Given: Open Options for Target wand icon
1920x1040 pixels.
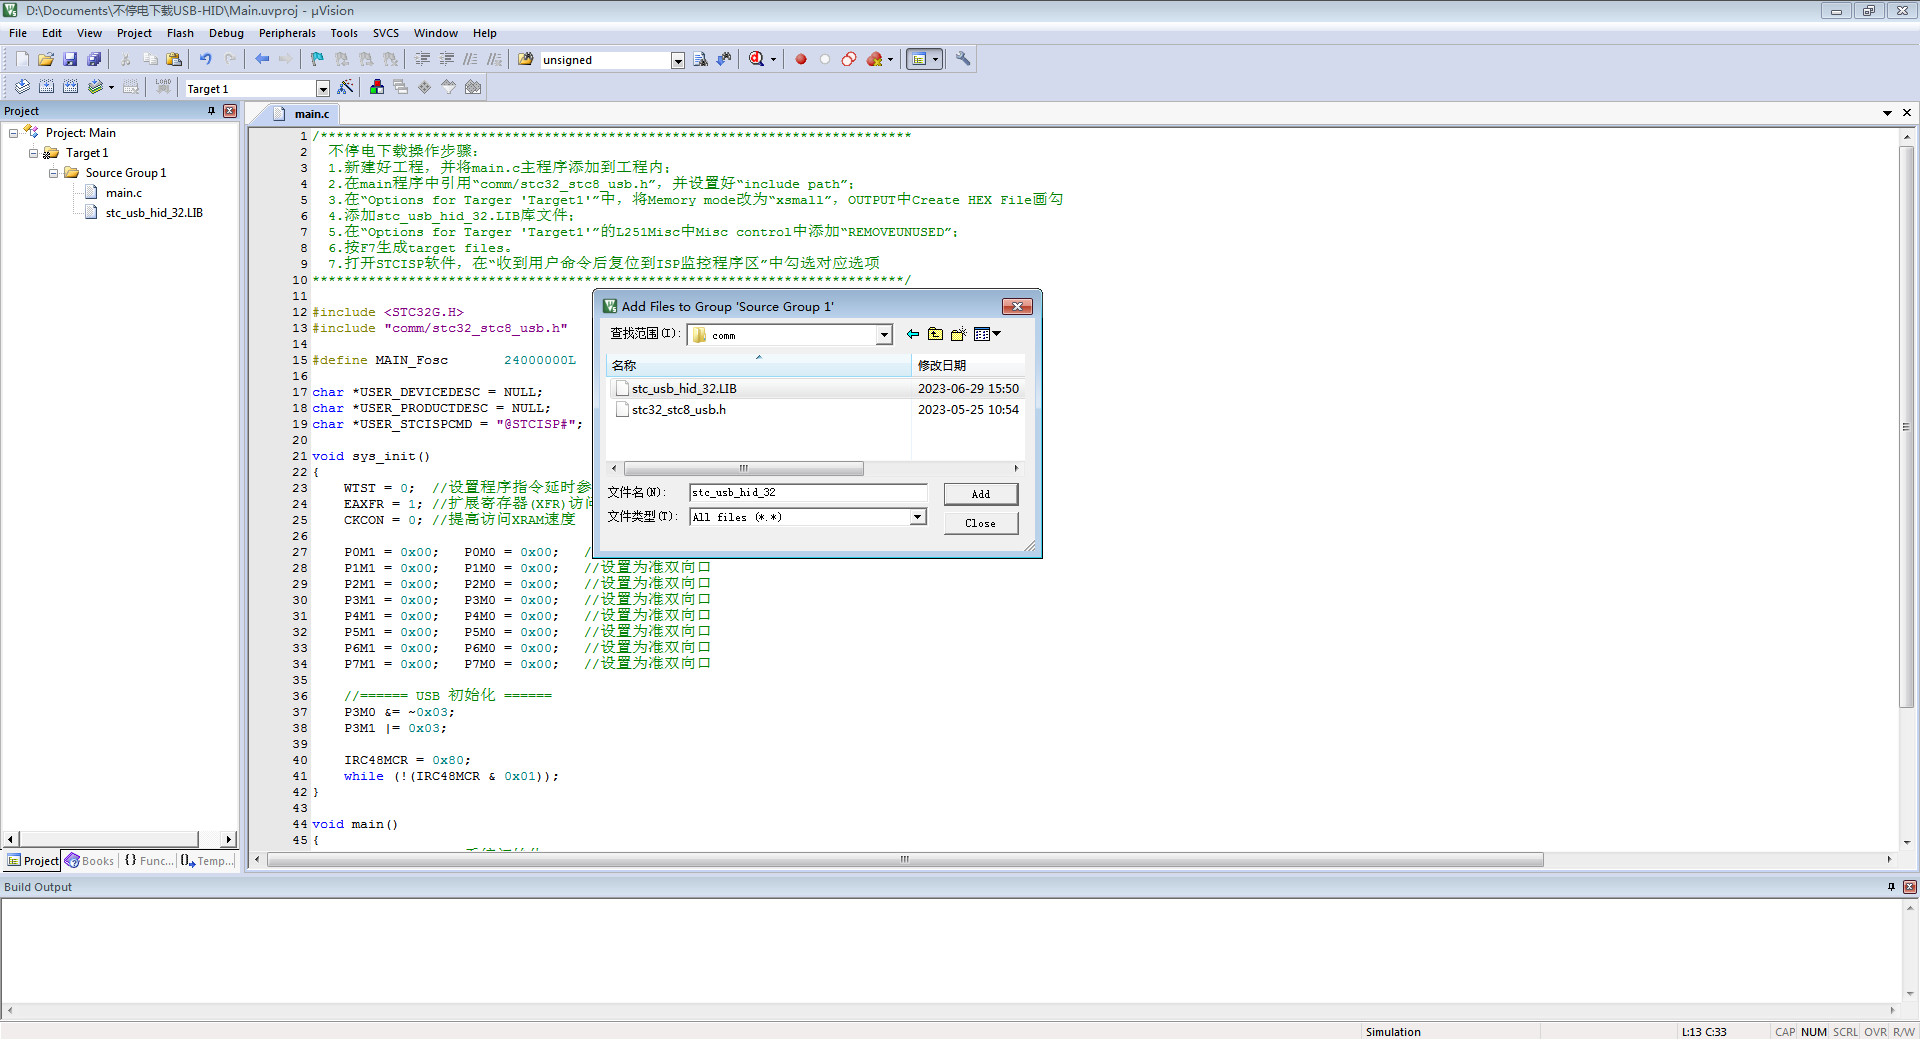Looking at the screenshot, I should (346, 87).
